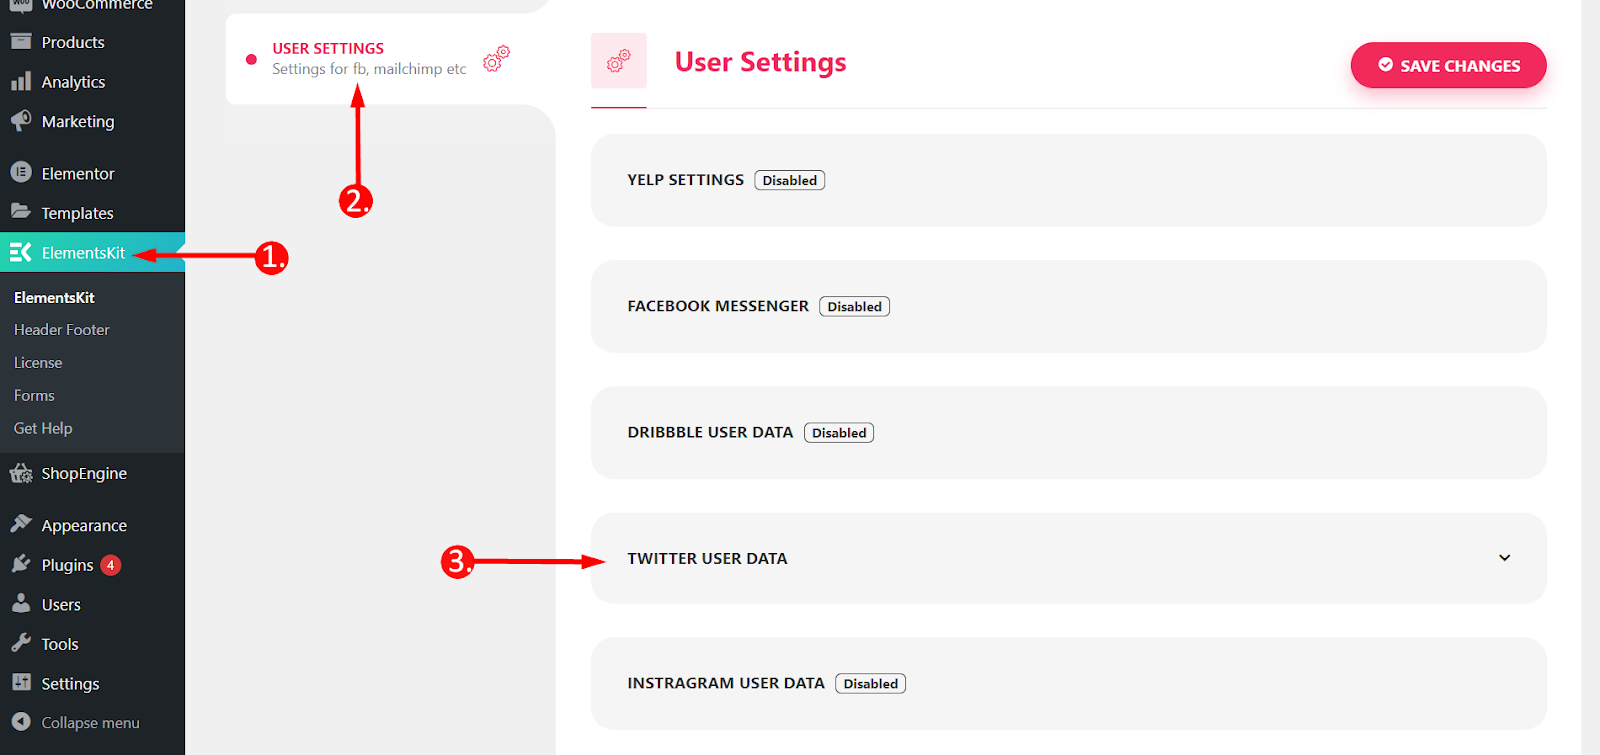Open the Header Footer submenu link

click(62, 329)
